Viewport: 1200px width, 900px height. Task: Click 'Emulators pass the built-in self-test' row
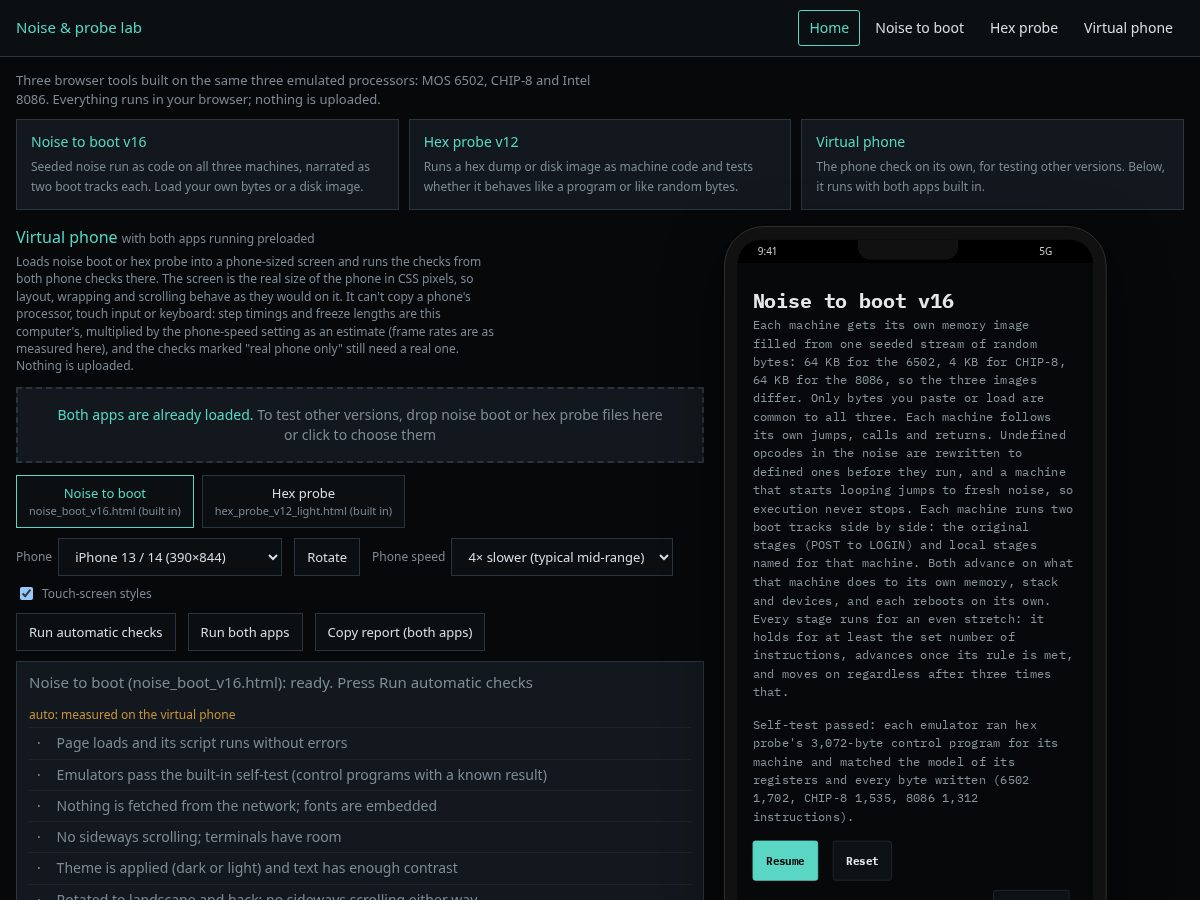(360, 775)
